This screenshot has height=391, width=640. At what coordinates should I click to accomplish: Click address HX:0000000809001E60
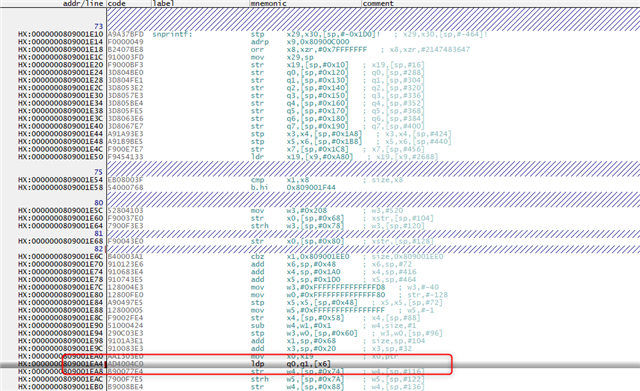(61, 218)
